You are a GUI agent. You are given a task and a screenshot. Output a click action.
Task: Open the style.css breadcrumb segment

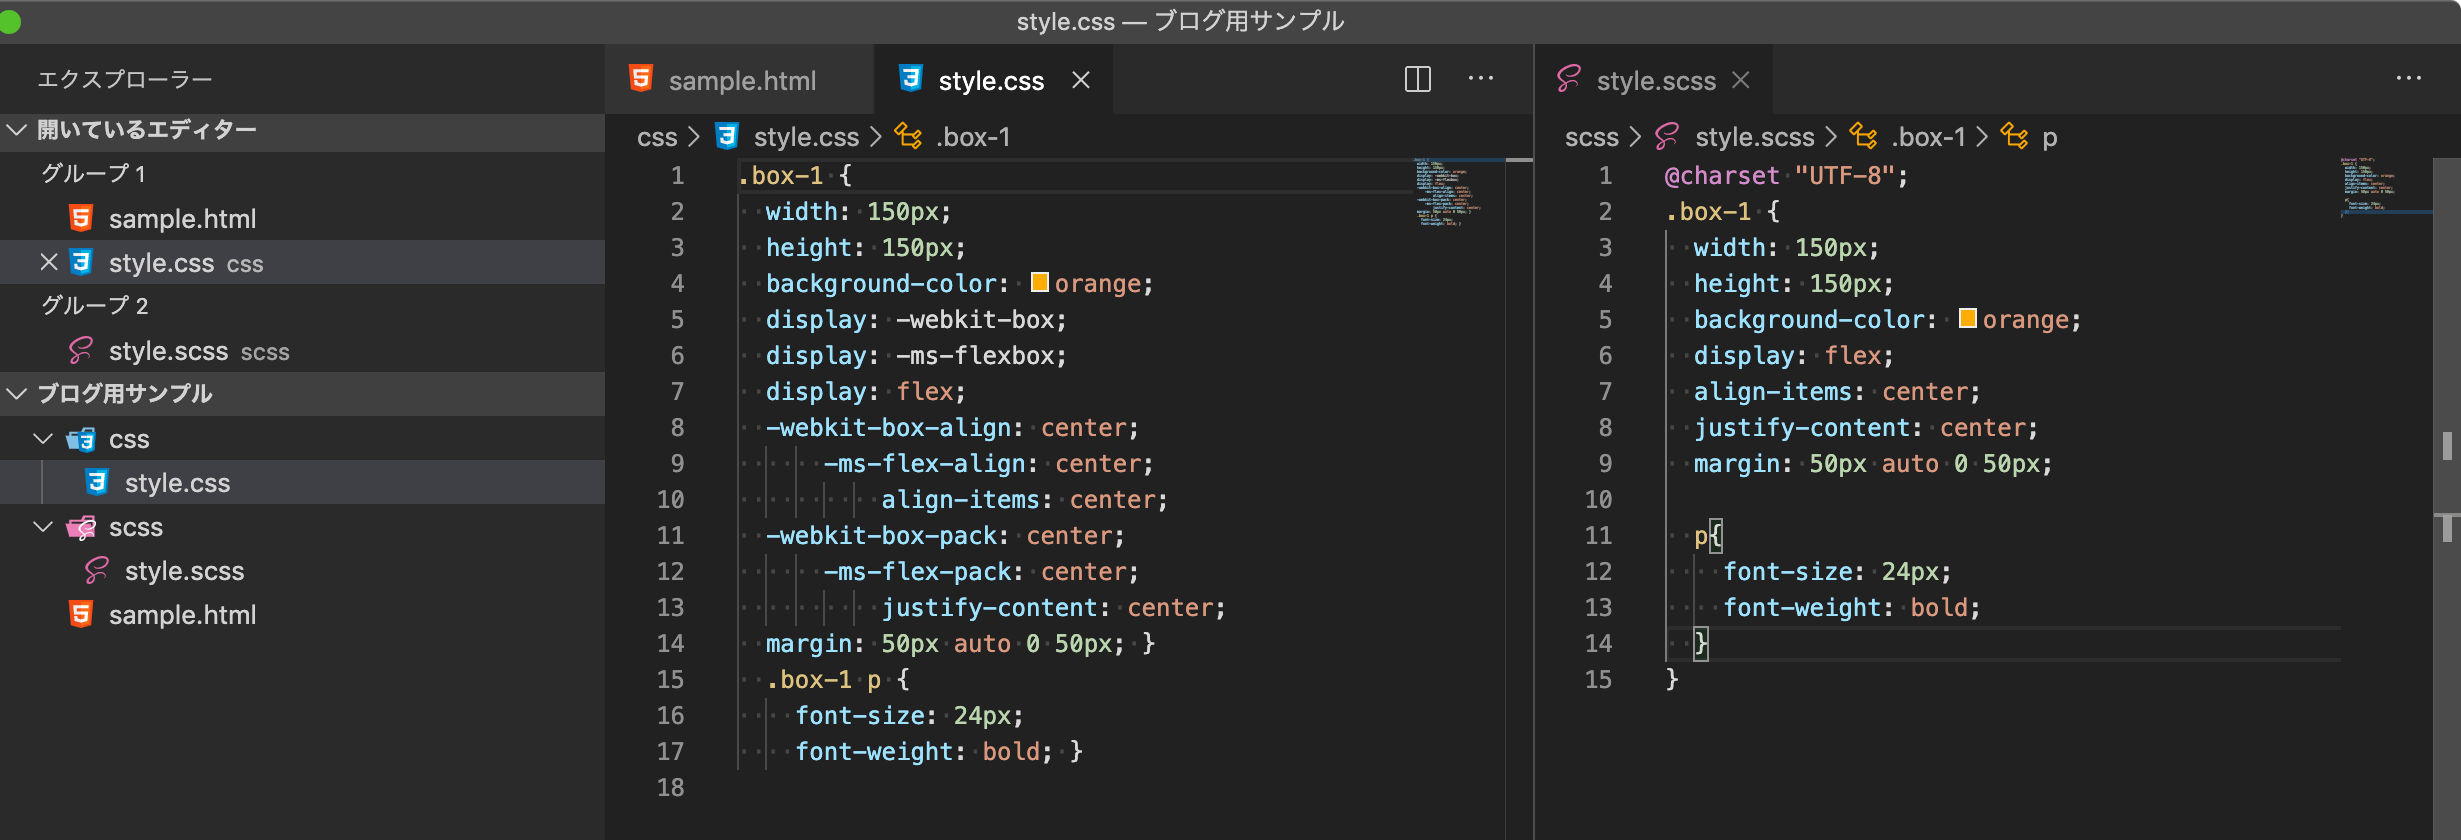tap(806, 137)
